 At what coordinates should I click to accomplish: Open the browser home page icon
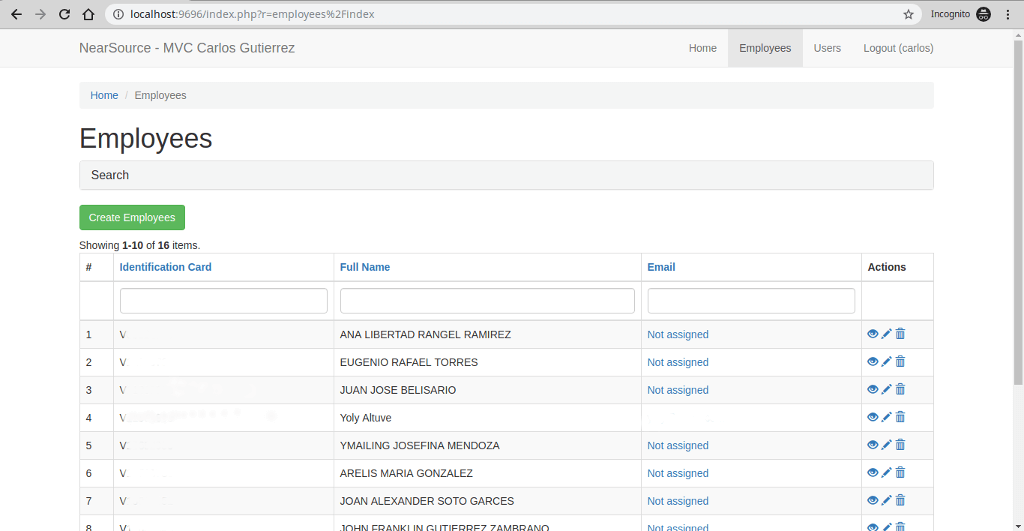88,14
